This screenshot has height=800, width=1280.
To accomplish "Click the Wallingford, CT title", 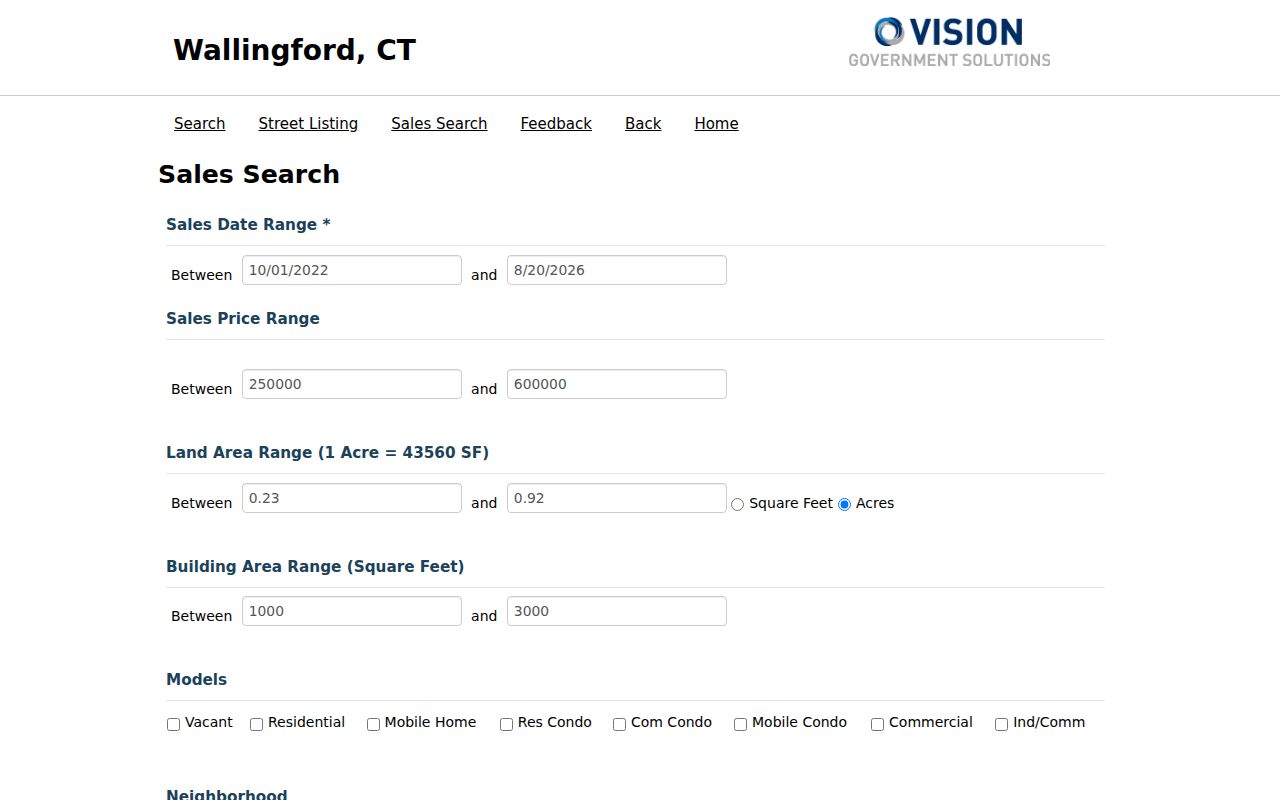I will 294,50.
